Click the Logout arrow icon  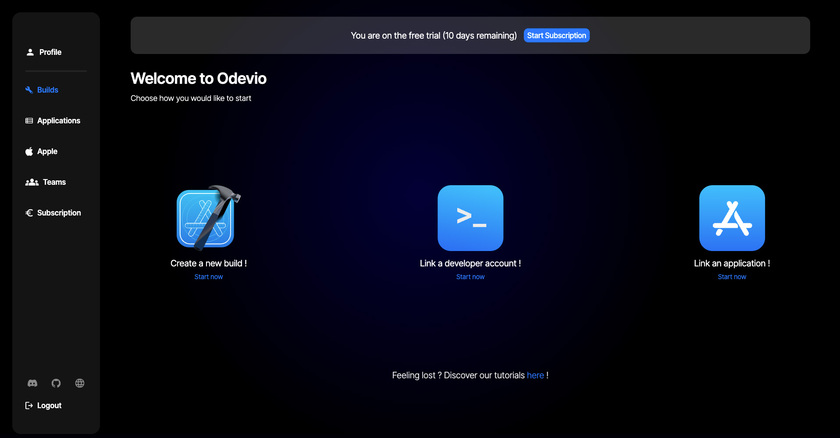29,406
